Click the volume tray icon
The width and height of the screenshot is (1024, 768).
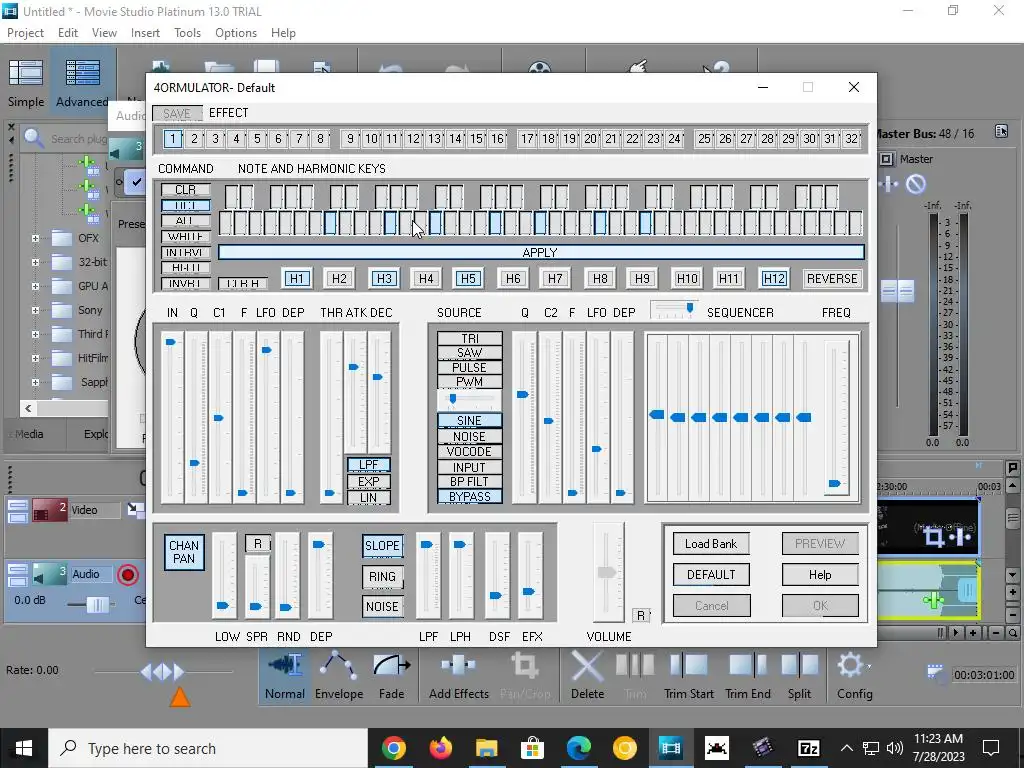(895, 748)
